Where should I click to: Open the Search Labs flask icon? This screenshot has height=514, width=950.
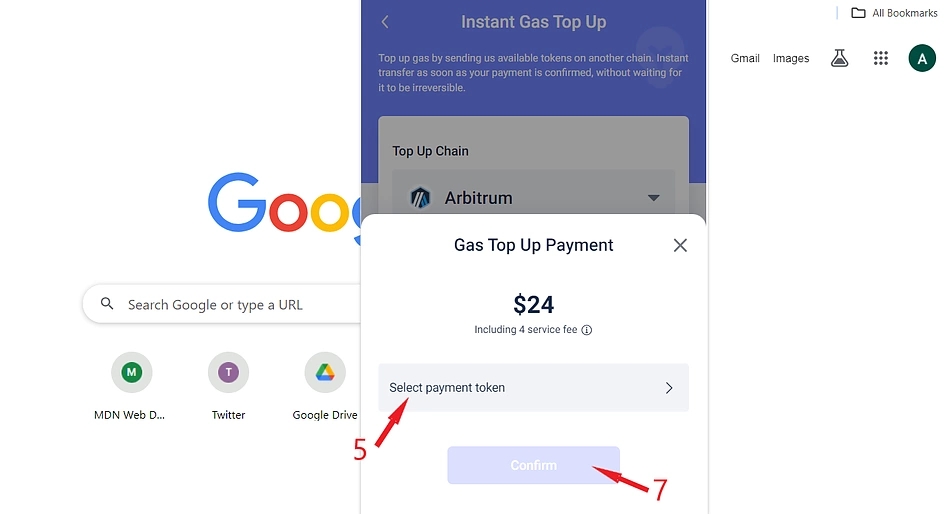[839, 58]
